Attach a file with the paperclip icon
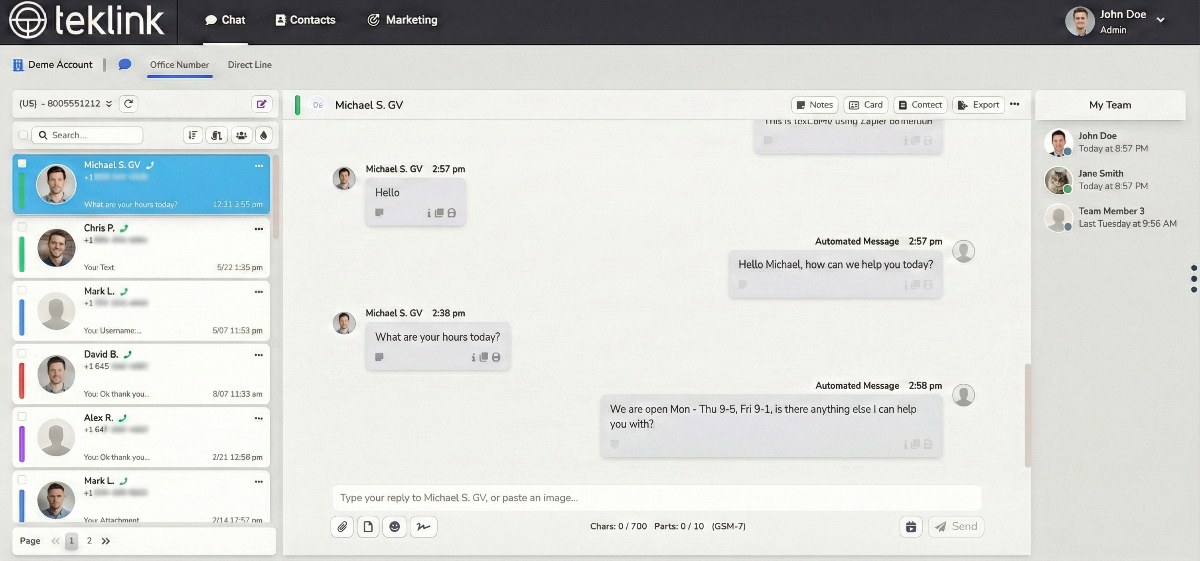 pyautogui.click(x=342, y=526)
